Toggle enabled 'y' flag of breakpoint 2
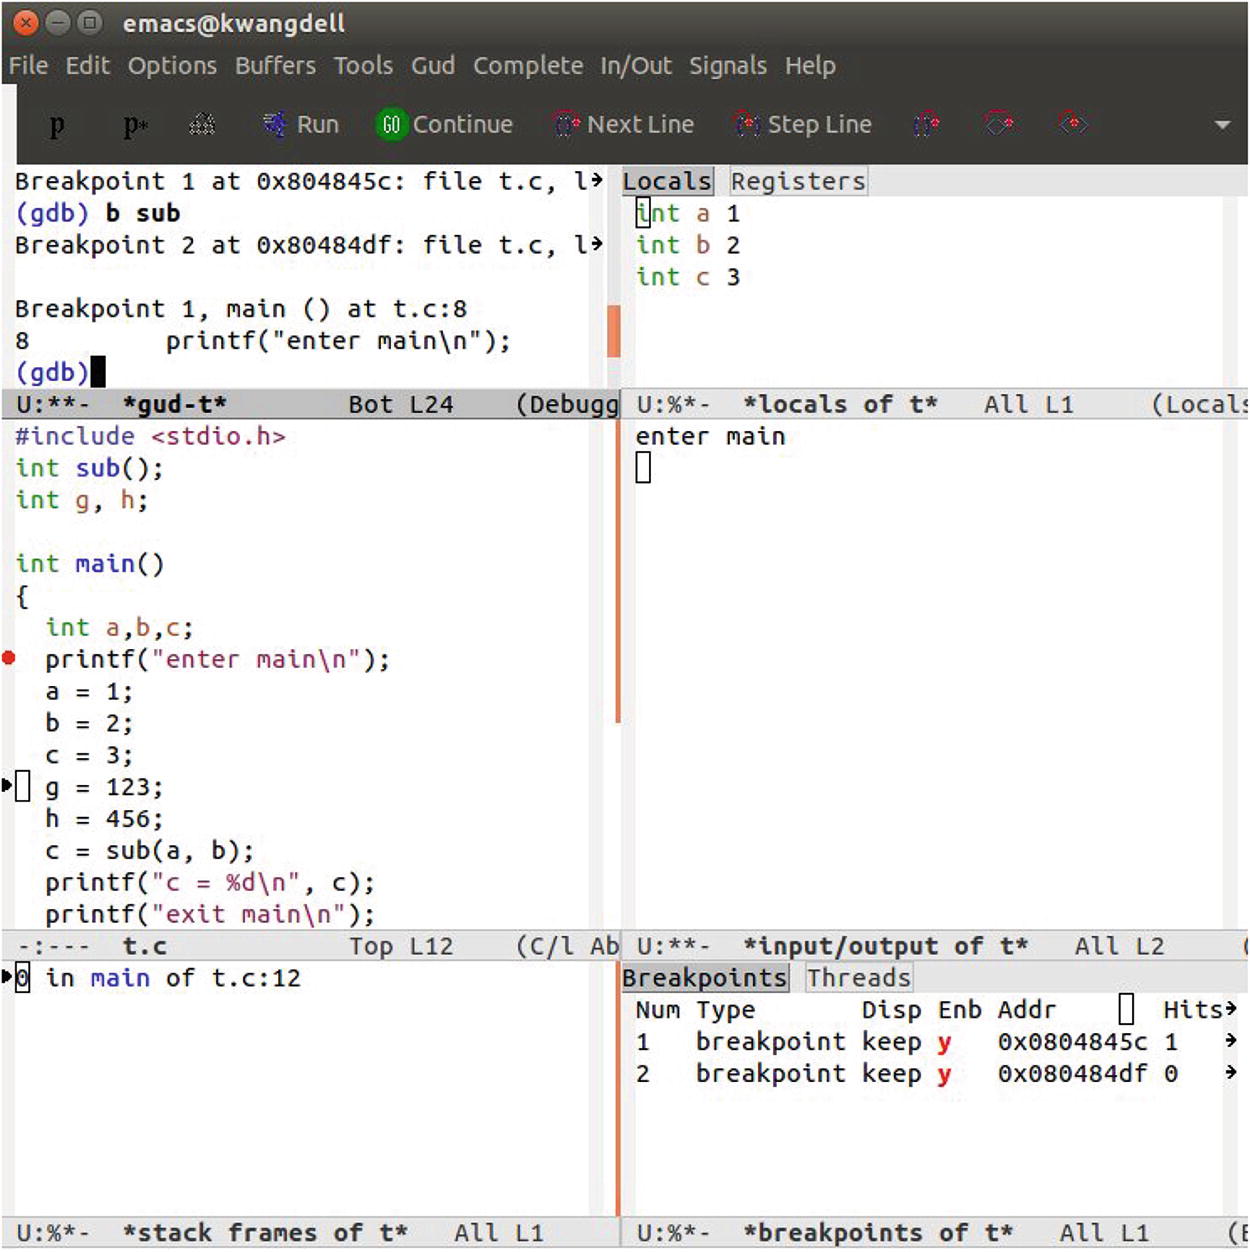The image size is (1250, 1252). [945, 1074]
